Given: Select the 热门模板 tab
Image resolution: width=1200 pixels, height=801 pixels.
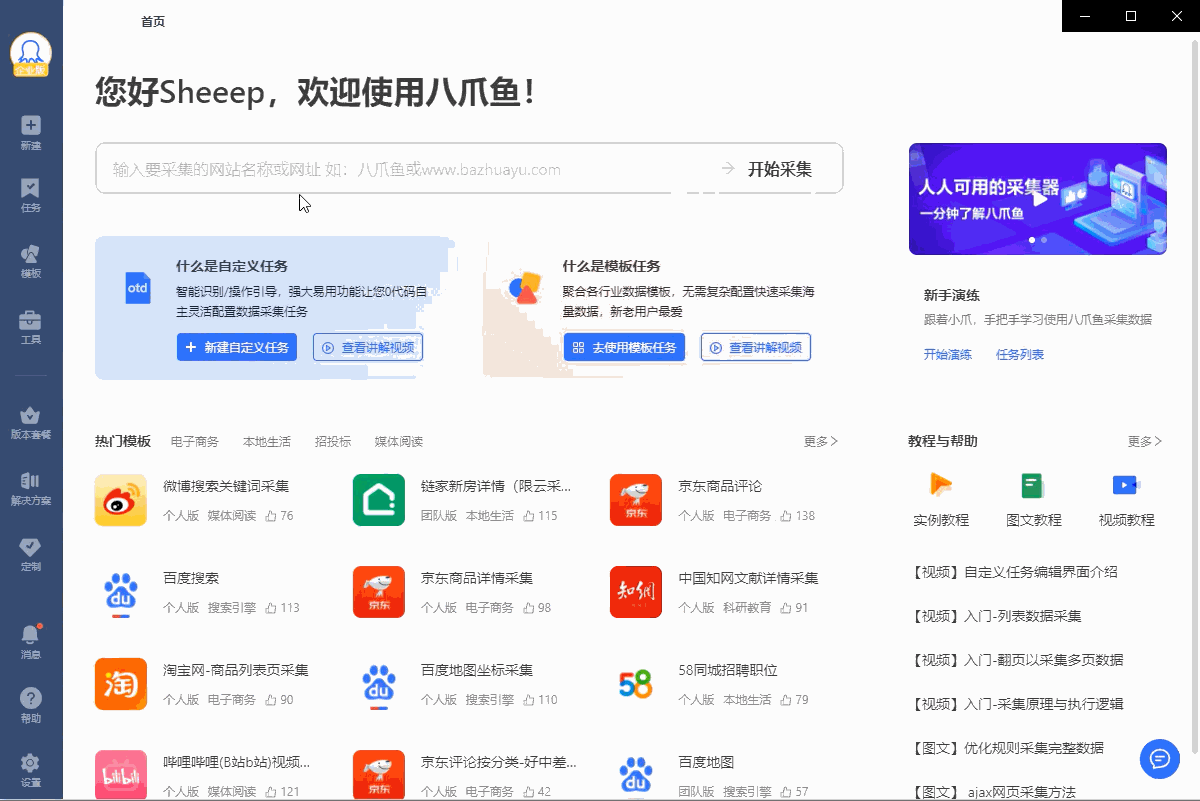Looking at the screenshot, I should (x=123, y=441).
